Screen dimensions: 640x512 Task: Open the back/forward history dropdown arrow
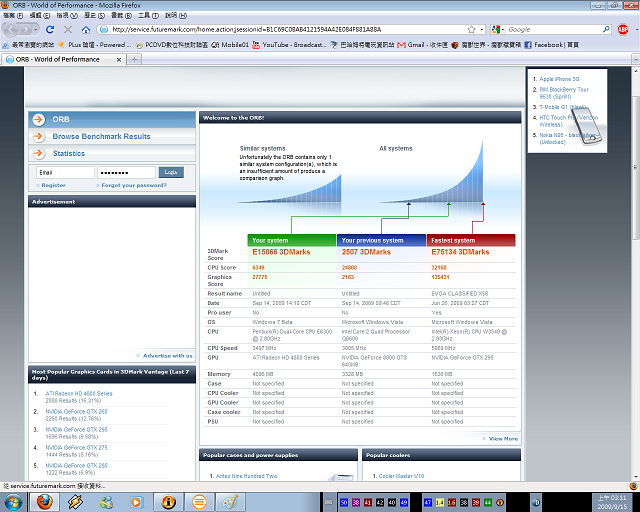[36, 30]
